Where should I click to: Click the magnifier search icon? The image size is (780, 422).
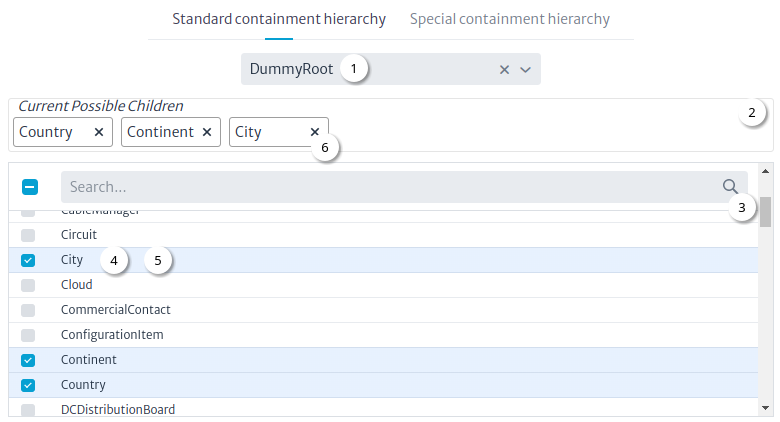pyautogui.click(x=730, y=187)
